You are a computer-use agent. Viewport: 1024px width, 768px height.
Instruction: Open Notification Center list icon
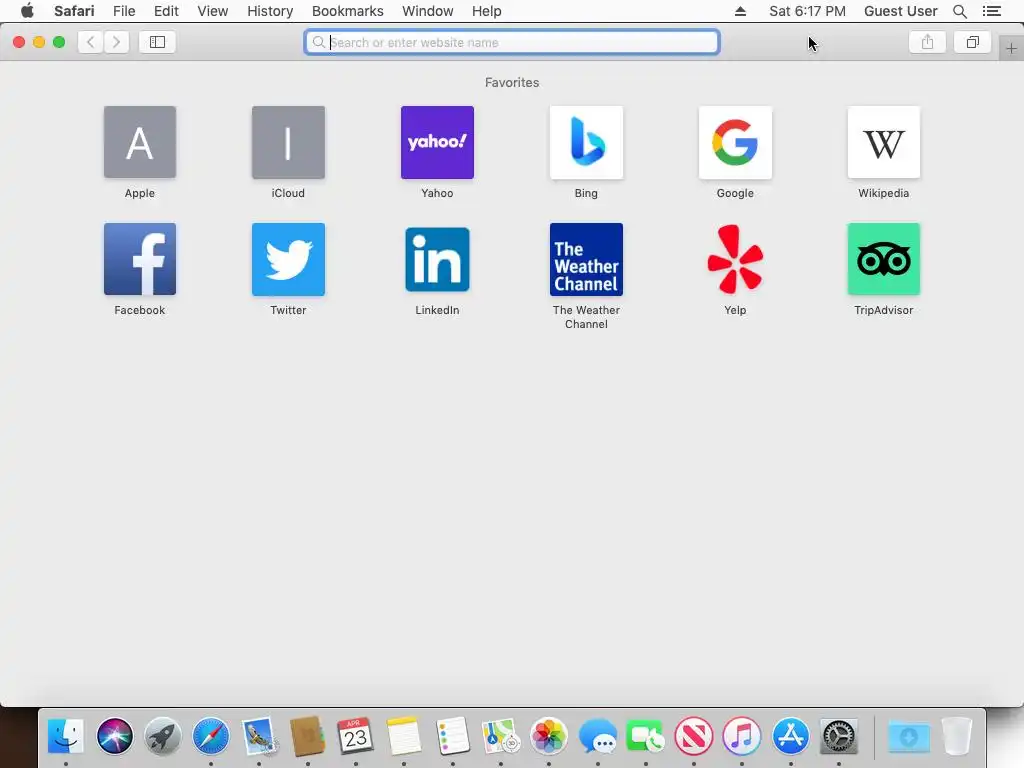(x=991, y=11)
